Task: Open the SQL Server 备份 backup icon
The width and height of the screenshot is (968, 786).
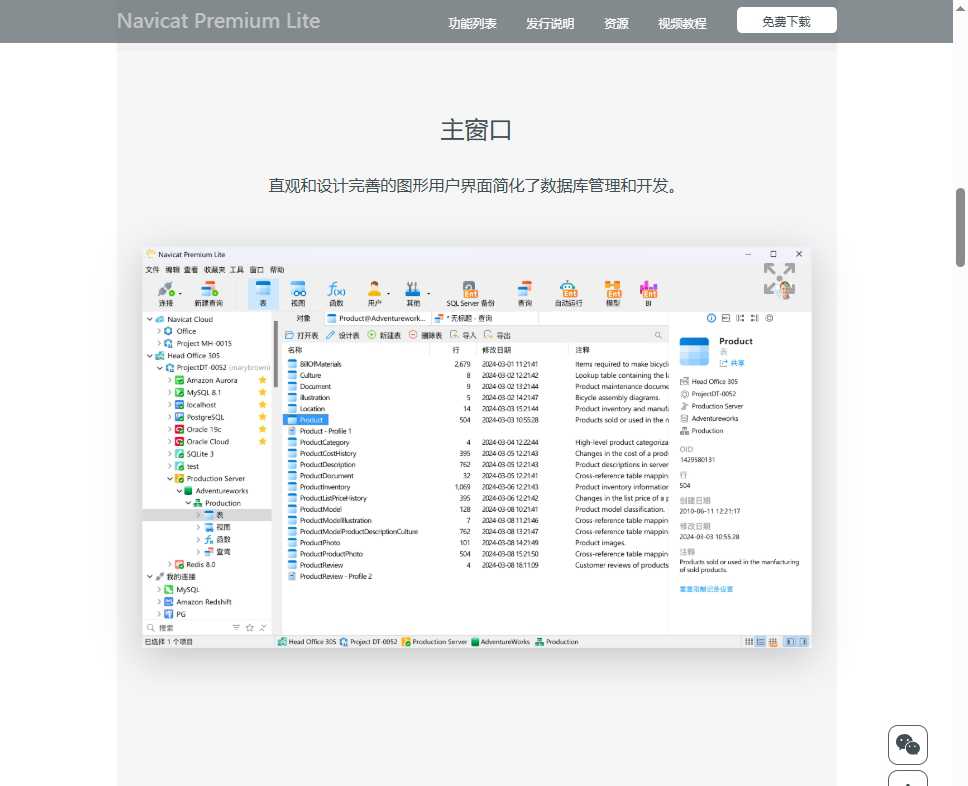Action: (470, 293)
